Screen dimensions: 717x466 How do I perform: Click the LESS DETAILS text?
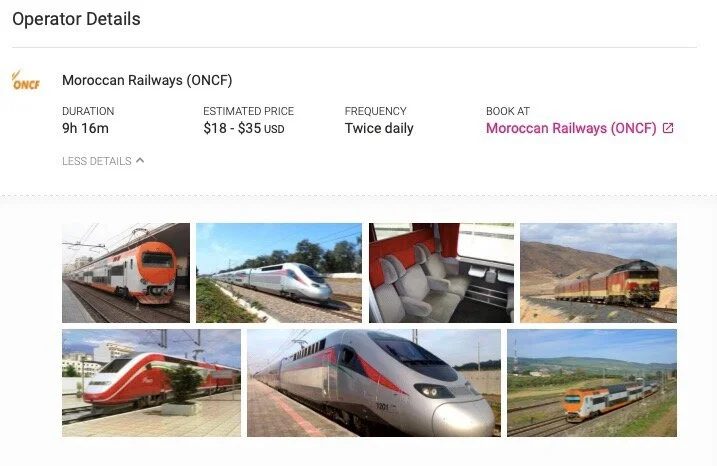click(x=96, y=161)
